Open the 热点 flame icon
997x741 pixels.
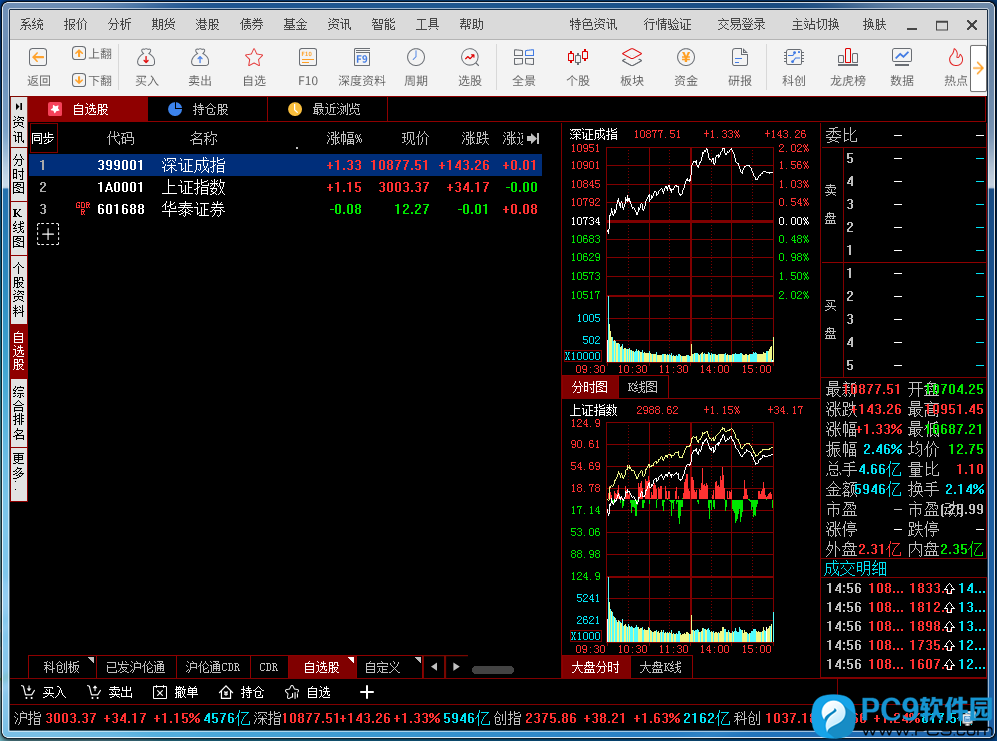click(x=955, y=58)
